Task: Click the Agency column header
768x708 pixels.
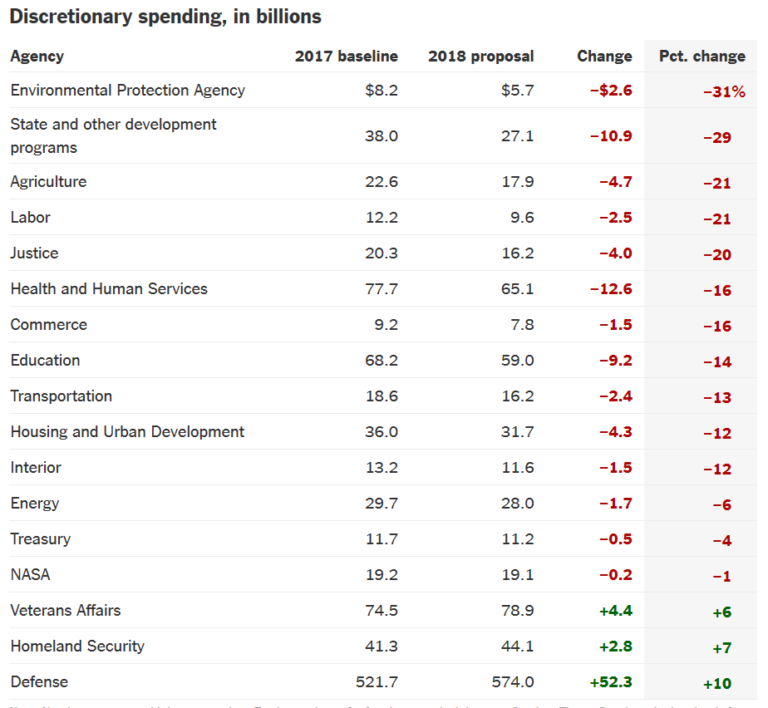Action: [x=37, y=56]
